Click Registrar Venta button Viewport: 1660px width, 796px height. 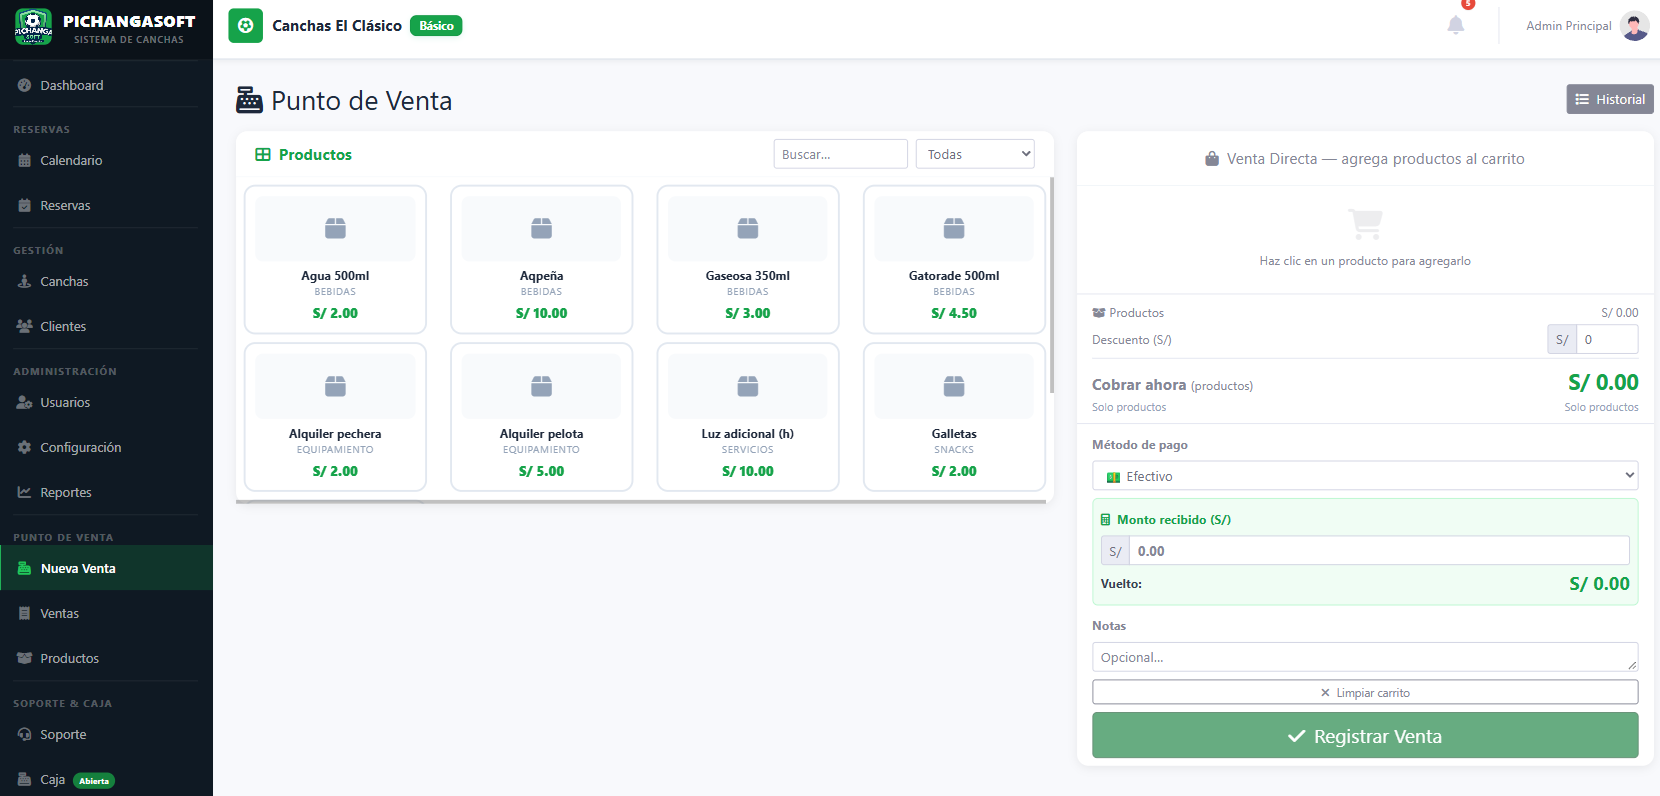pos(1365,736)
